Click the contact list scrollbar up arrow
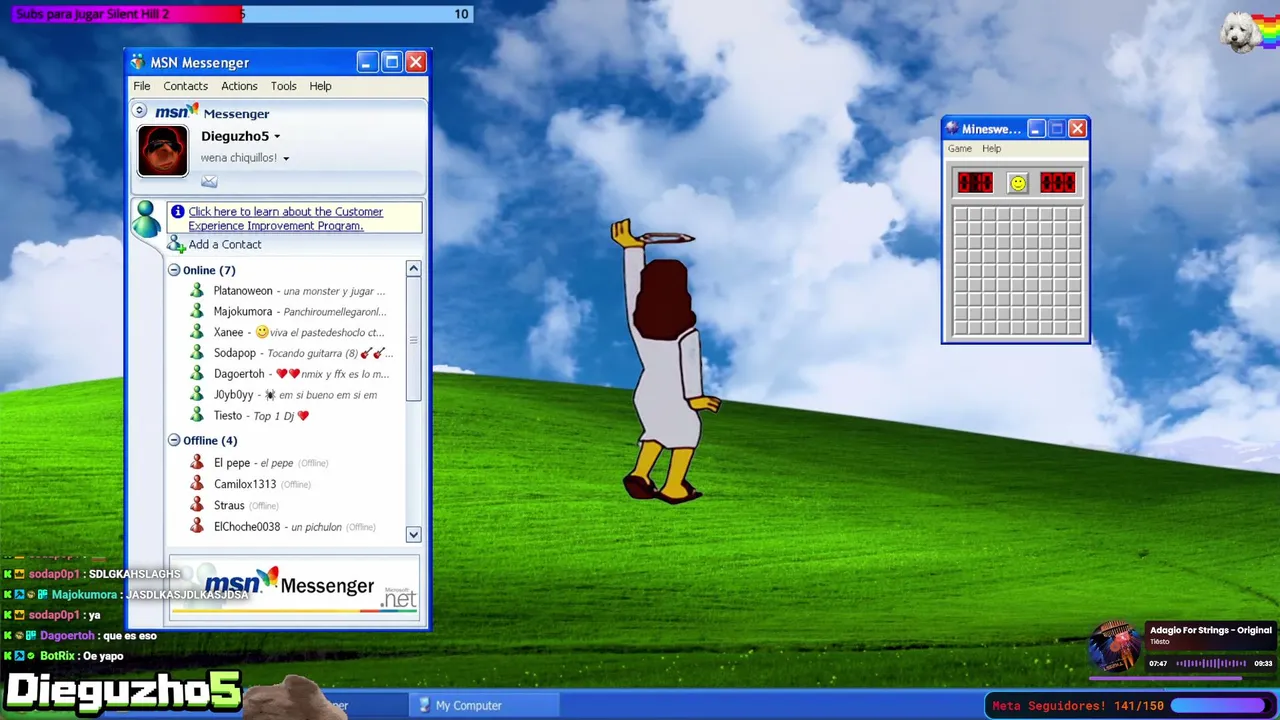Viewport: 1280px width, 720px height. click(x=413, y=269)
